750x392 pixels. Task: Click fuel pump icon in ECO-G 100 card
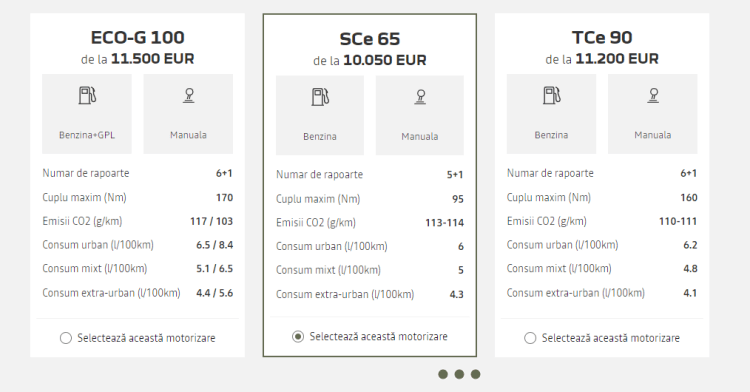point(87,95)
